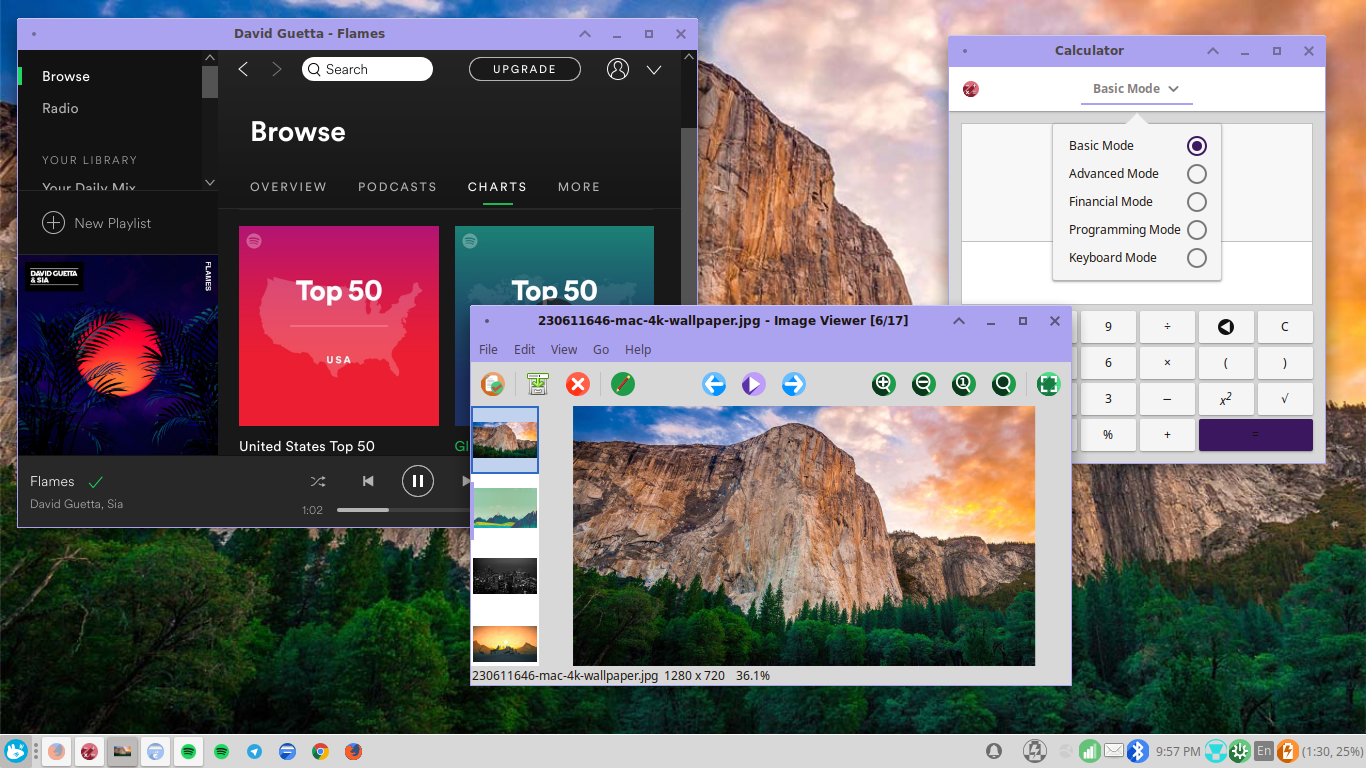The width and height of the screenshot is (1366, 768).
Task: Click the divide key in Calculator
Action: click(1167, 327)
